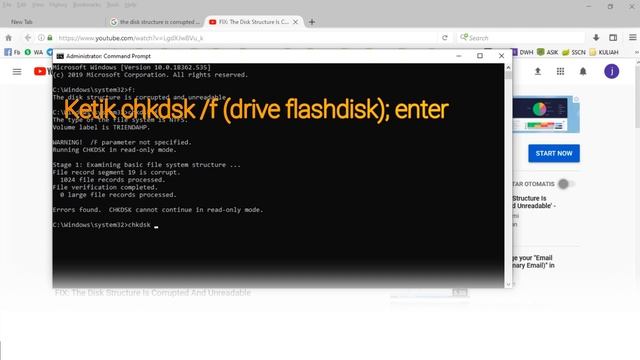
Task: Reload the page with the refresh icon
Action: click(445, 38)
